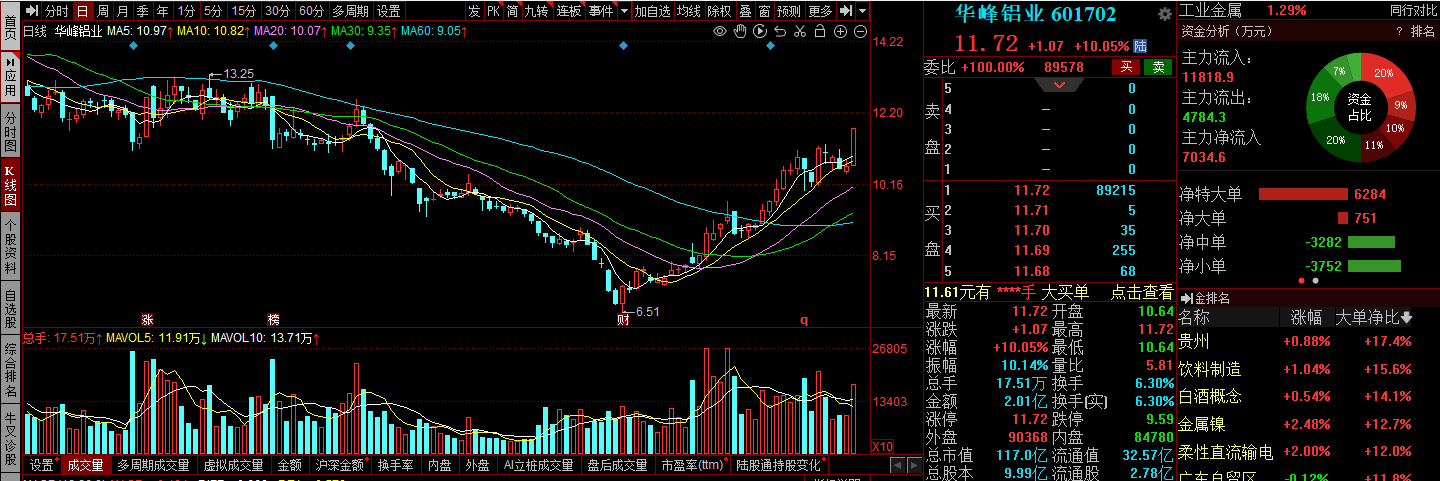Viewport: 1440px width, 481px height.
Task: Toggle 预测 forecast button
Action: tap(788, 11)
